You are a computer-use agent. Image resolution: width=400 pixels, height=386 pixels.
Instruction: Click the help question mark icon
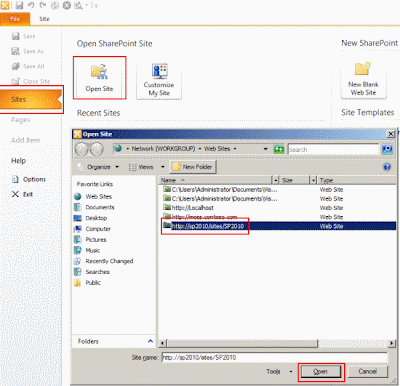click(387, 167)
